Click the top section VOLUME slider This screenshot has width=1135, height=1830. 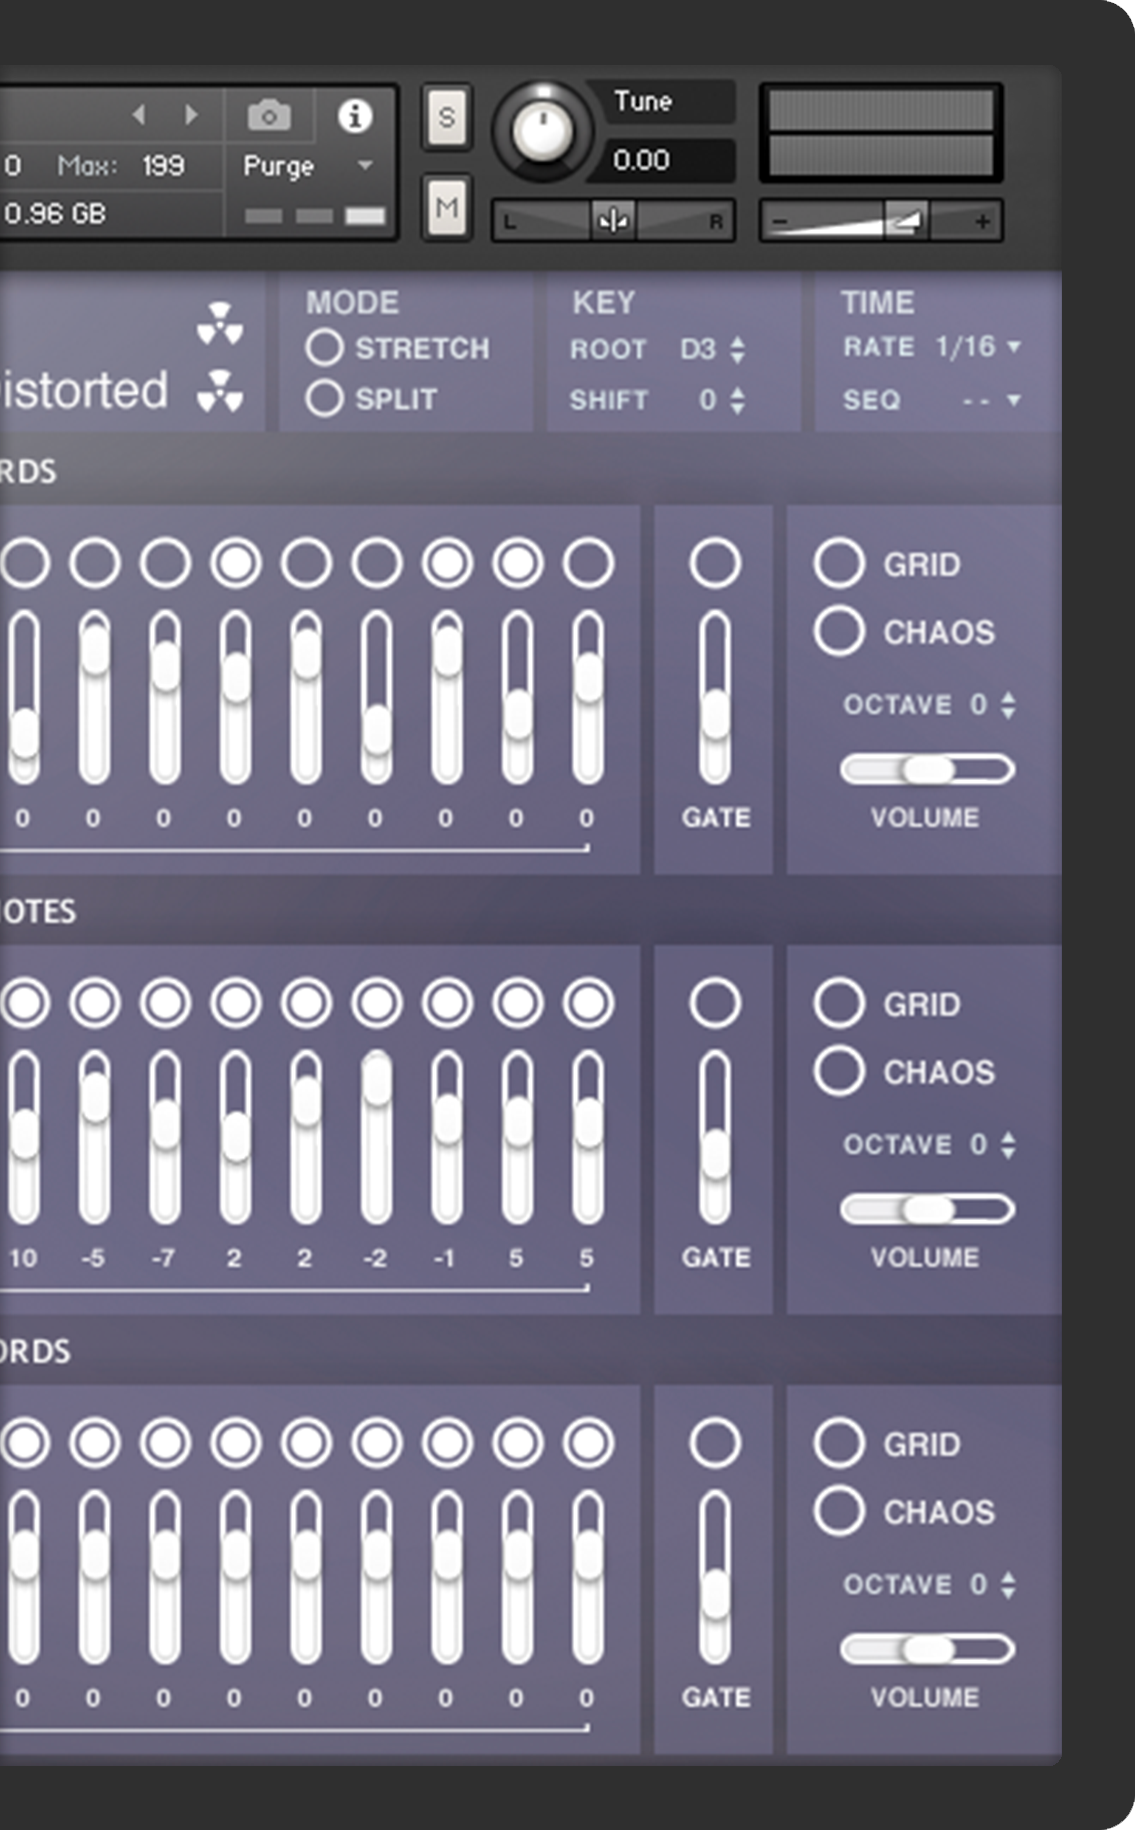[x=927, y=769]
